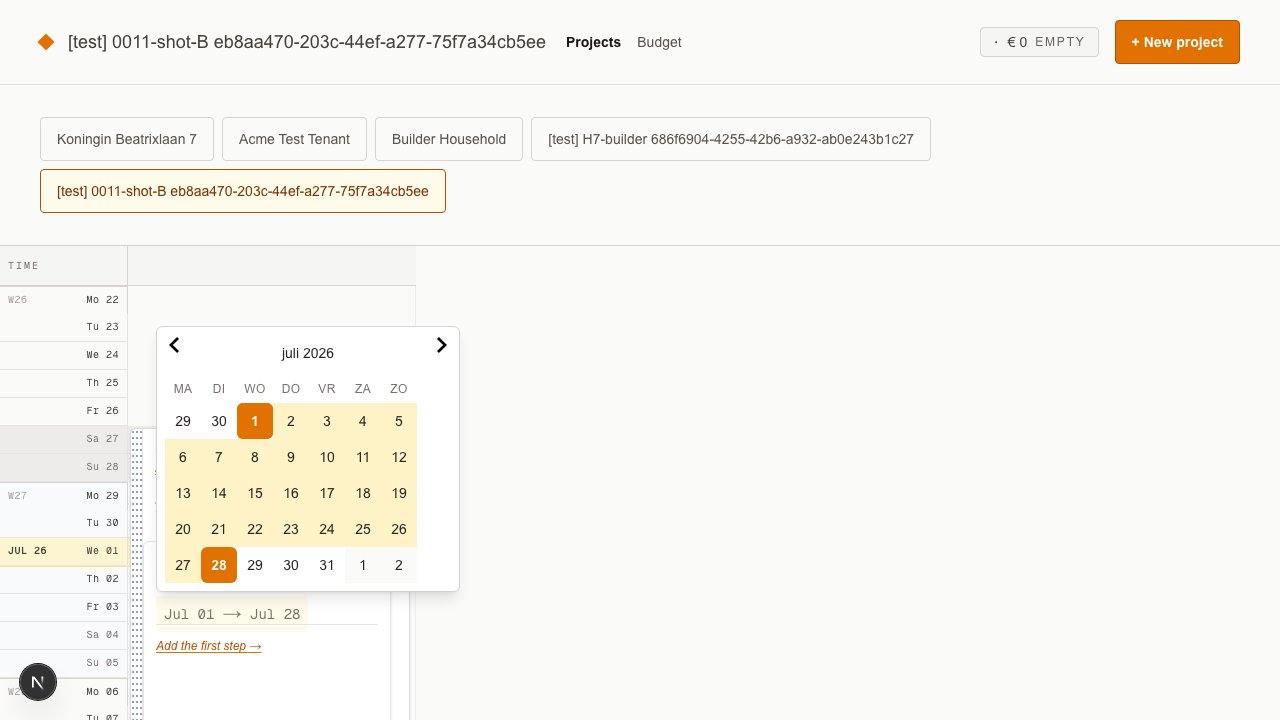
Task: Choose July 10 in the date picker
Action: pyautogui.click(x=327, y=457)
